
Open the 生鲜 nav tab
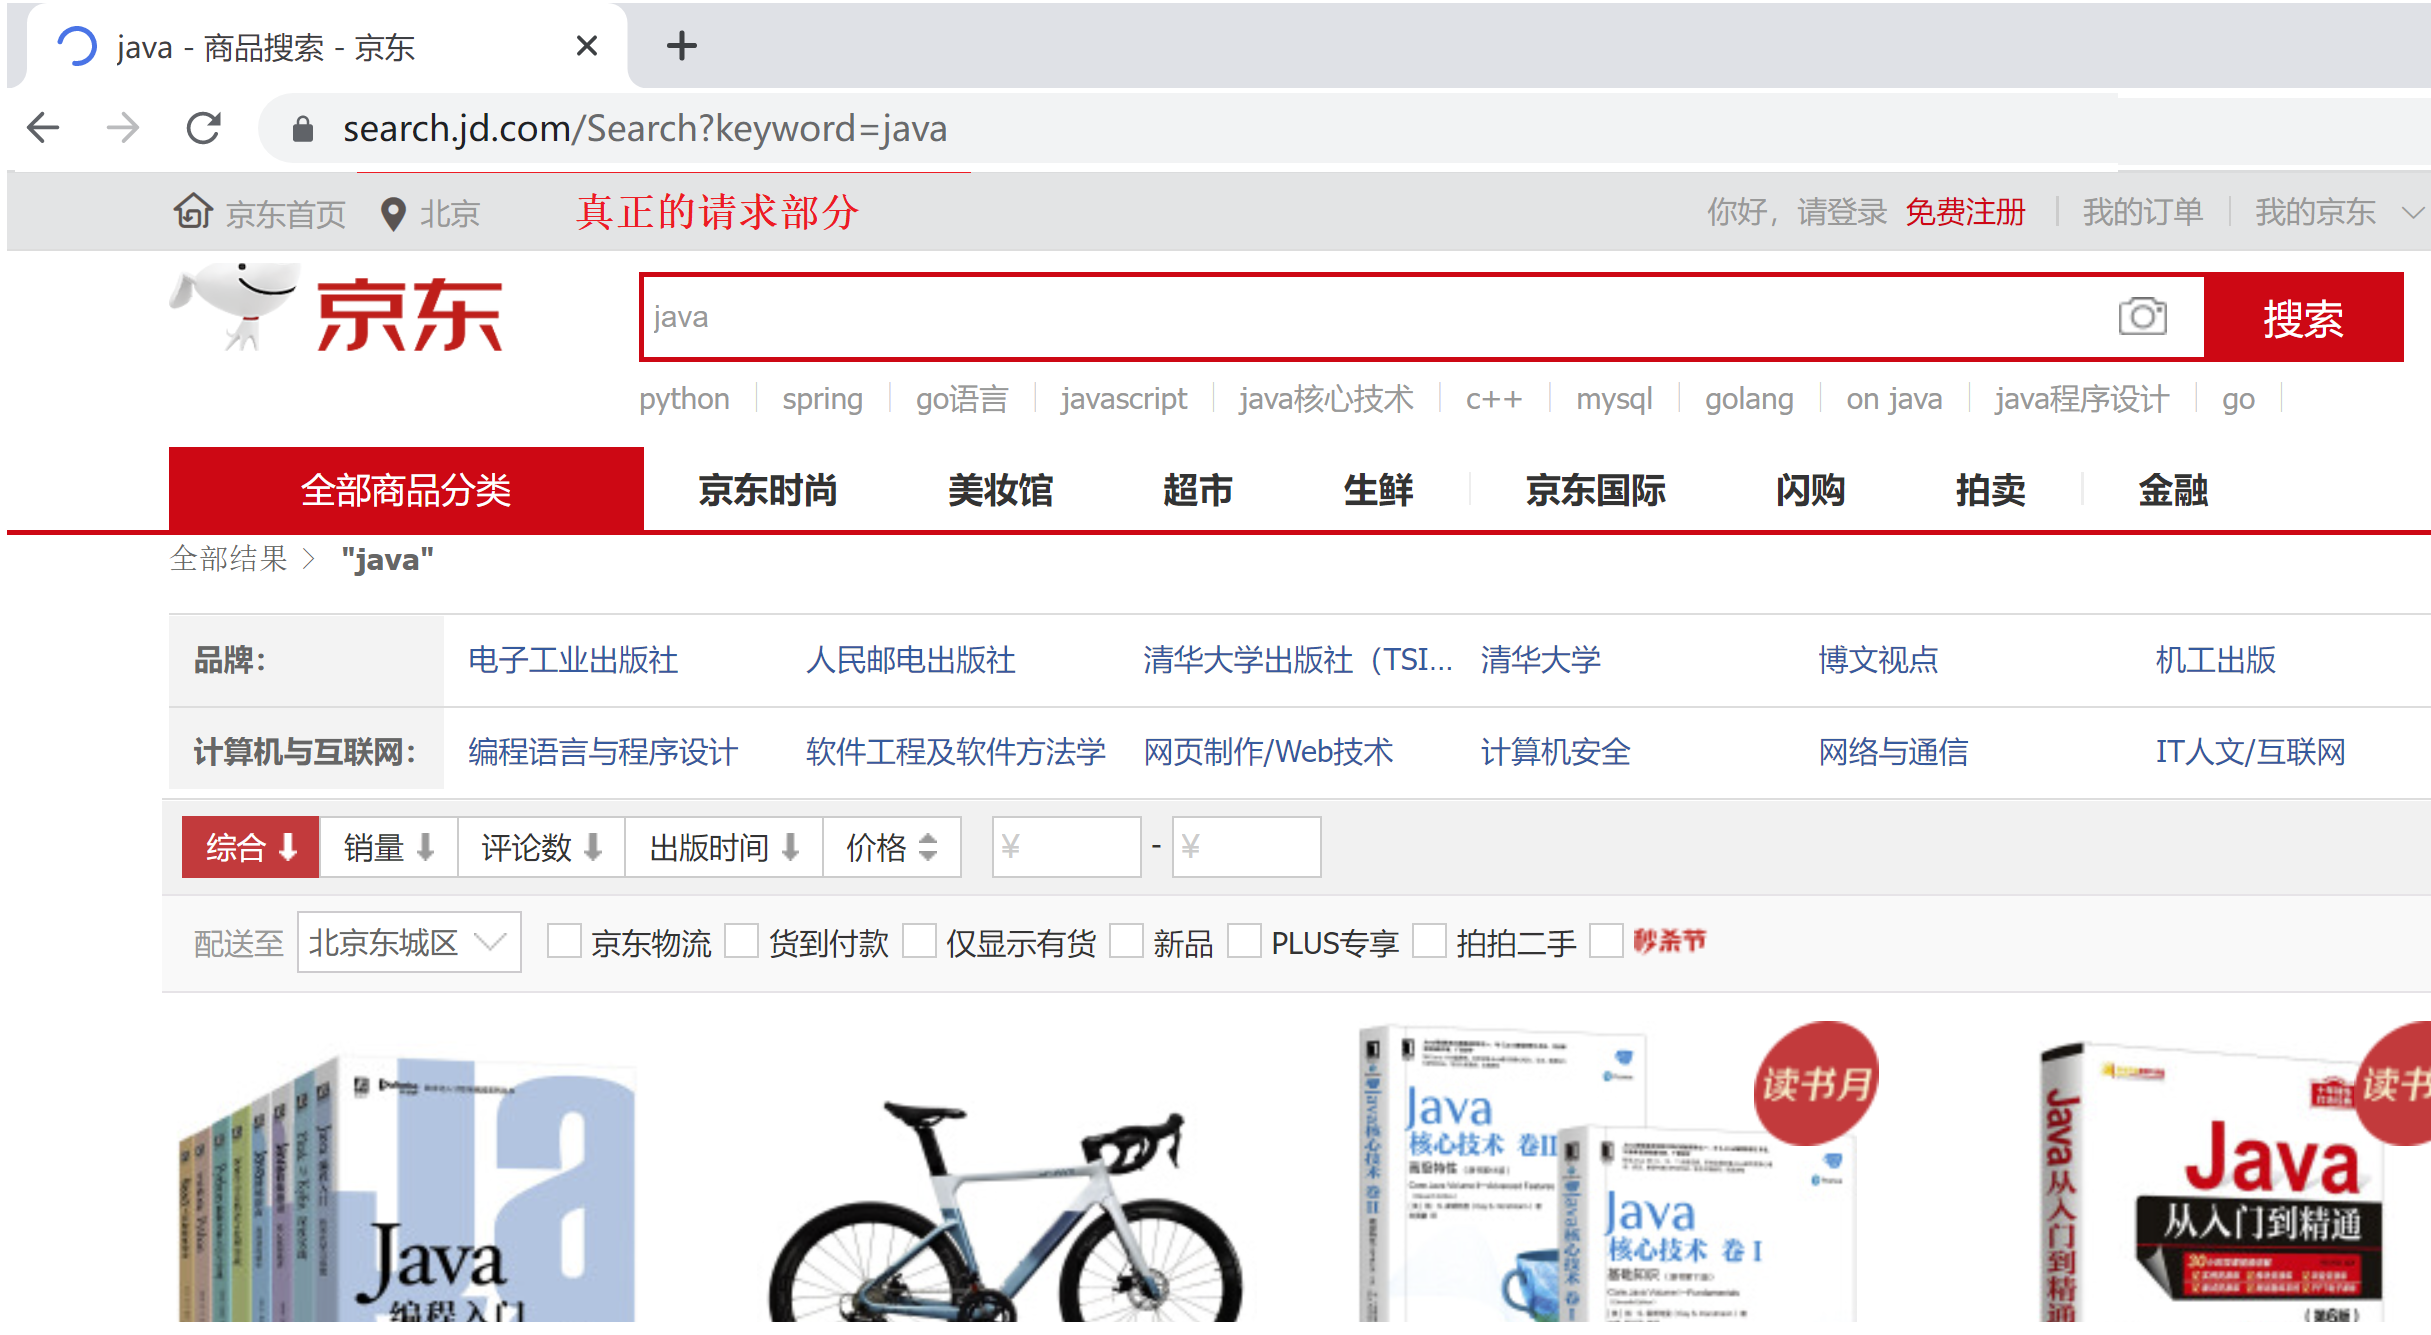1378,491
